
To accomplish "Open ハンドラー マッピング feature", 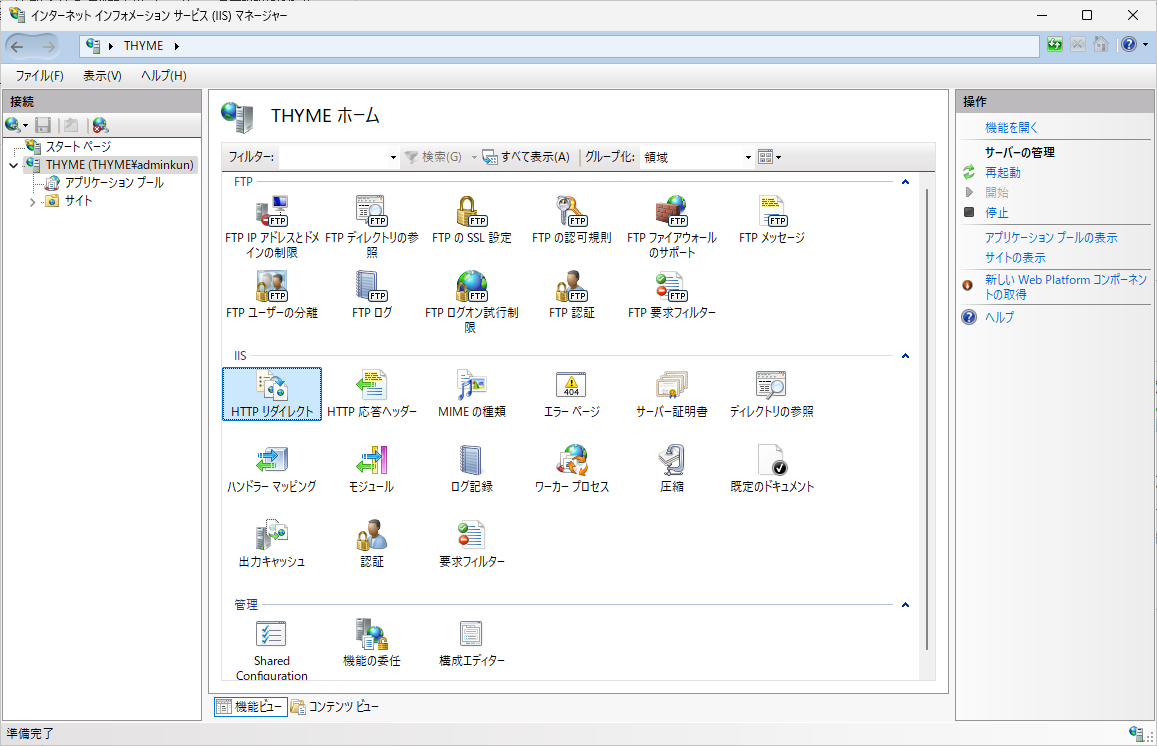I will click(272, 469).
